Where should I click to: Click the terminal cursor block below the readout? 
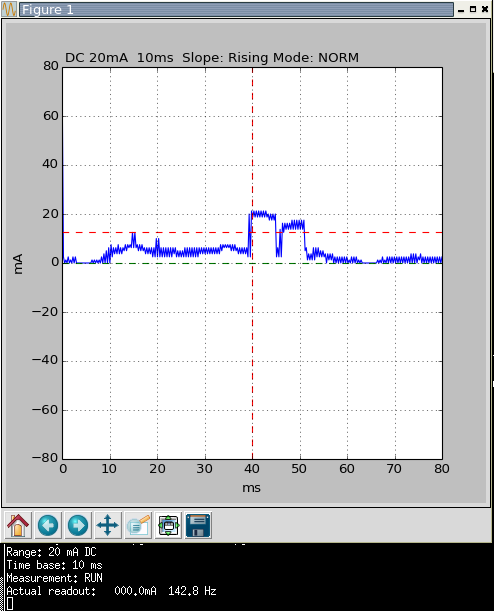(10, 604)
